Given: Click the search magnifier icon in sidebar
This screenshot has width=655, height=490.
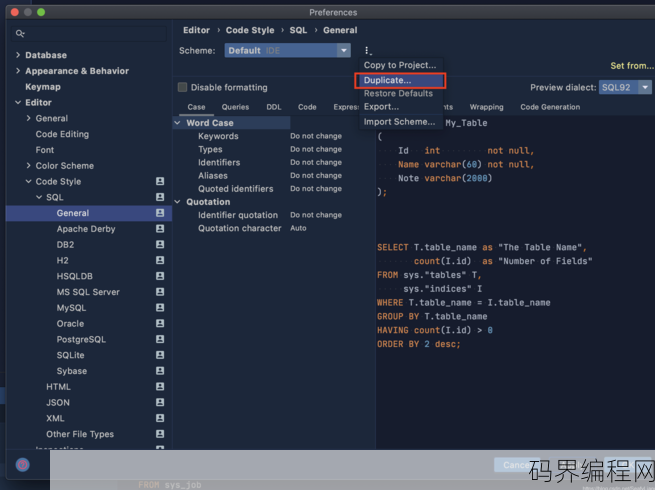Looking at the screenshot, I should (20, 33).
